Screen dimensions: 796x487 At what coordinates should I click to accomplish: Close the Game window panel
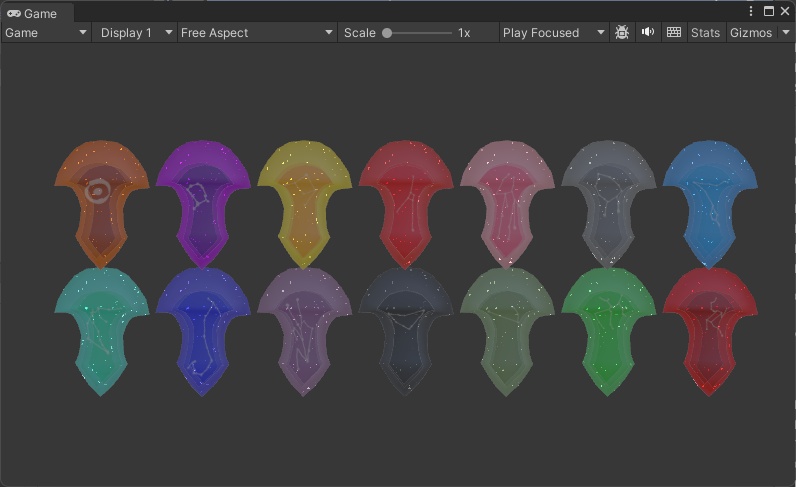coord(785,11)
